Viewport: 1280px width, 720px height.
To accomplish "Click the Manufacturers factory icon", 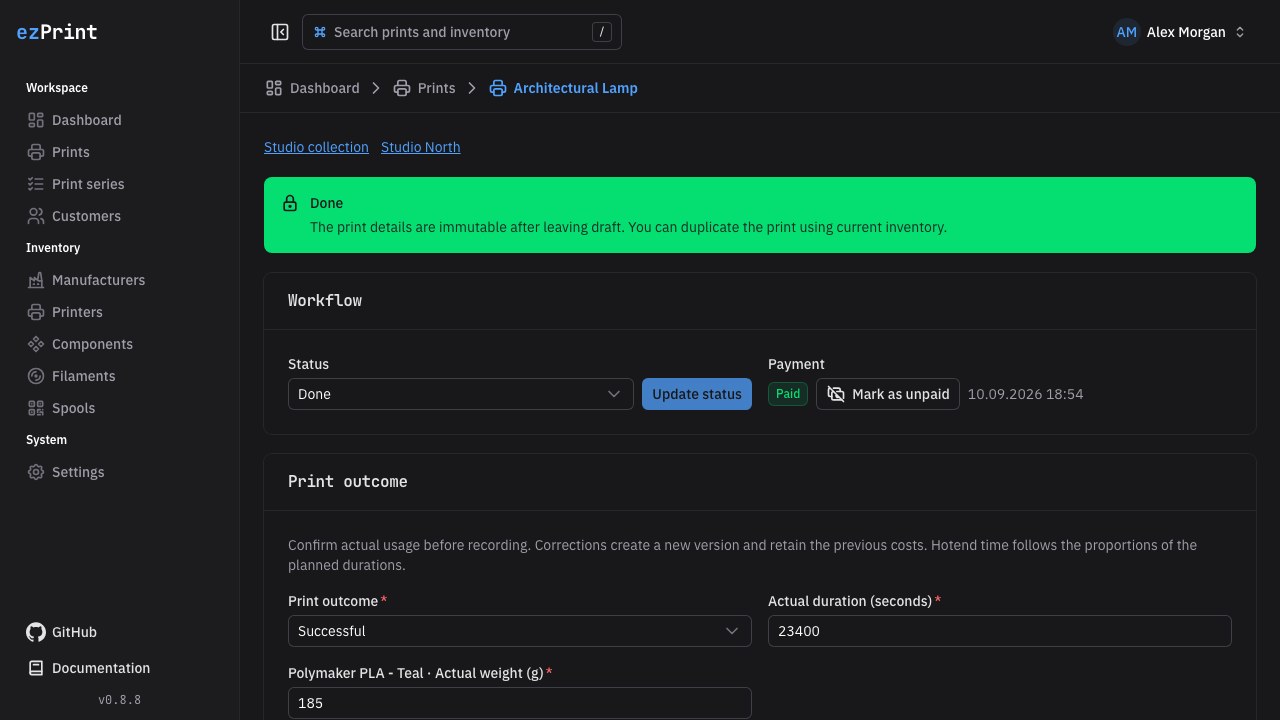I will tap(36, 280).
